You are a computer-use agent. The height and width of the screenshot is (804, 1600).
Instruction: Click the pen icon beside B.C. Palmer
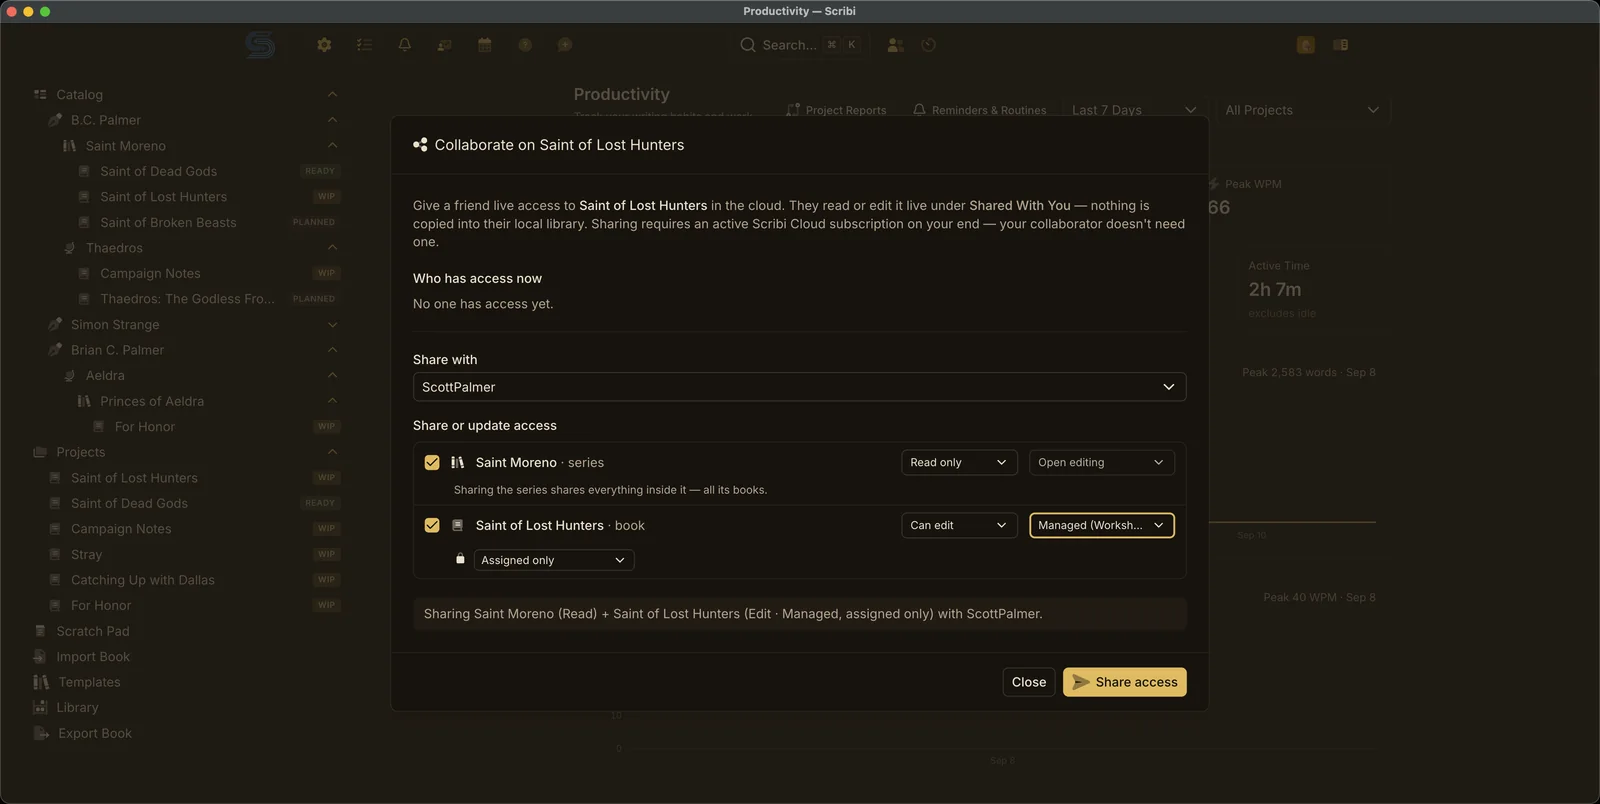[x=55, y=120]
